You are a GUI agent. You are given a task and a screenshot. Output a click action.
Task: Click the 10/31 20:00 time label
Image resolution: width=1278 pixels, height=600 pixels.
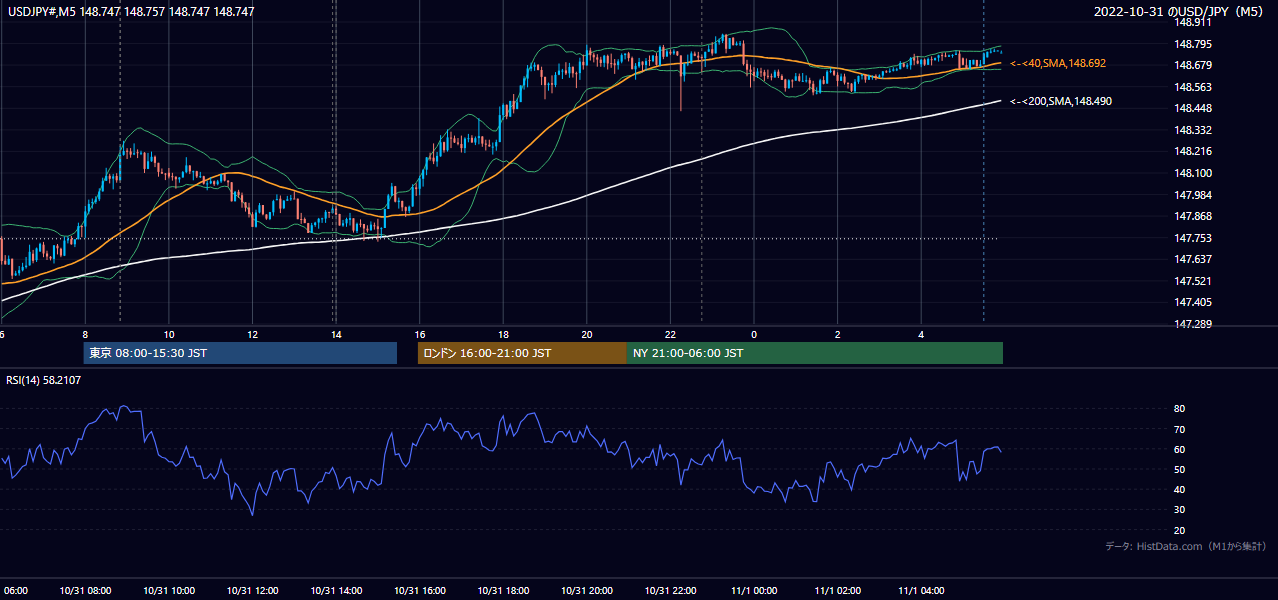click(x=586, y=590)
